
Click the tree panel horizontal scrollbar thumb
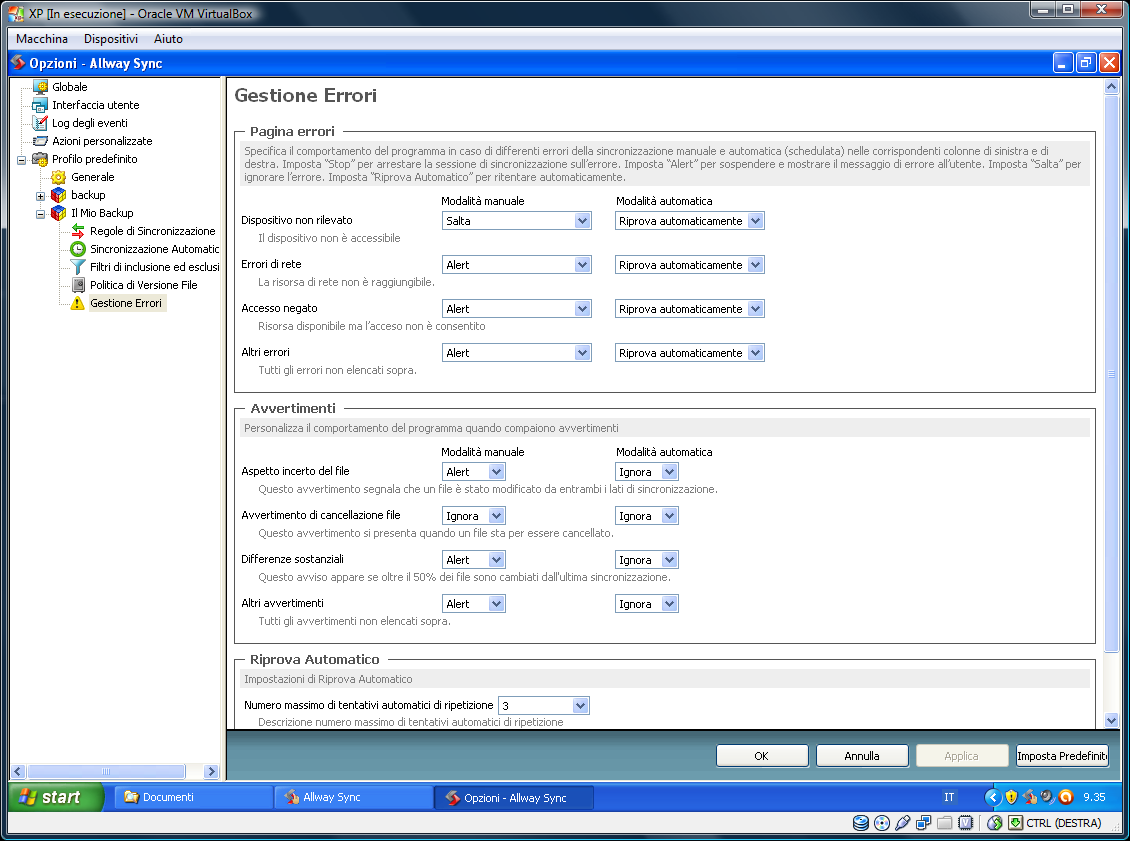(x=106, y=771)
